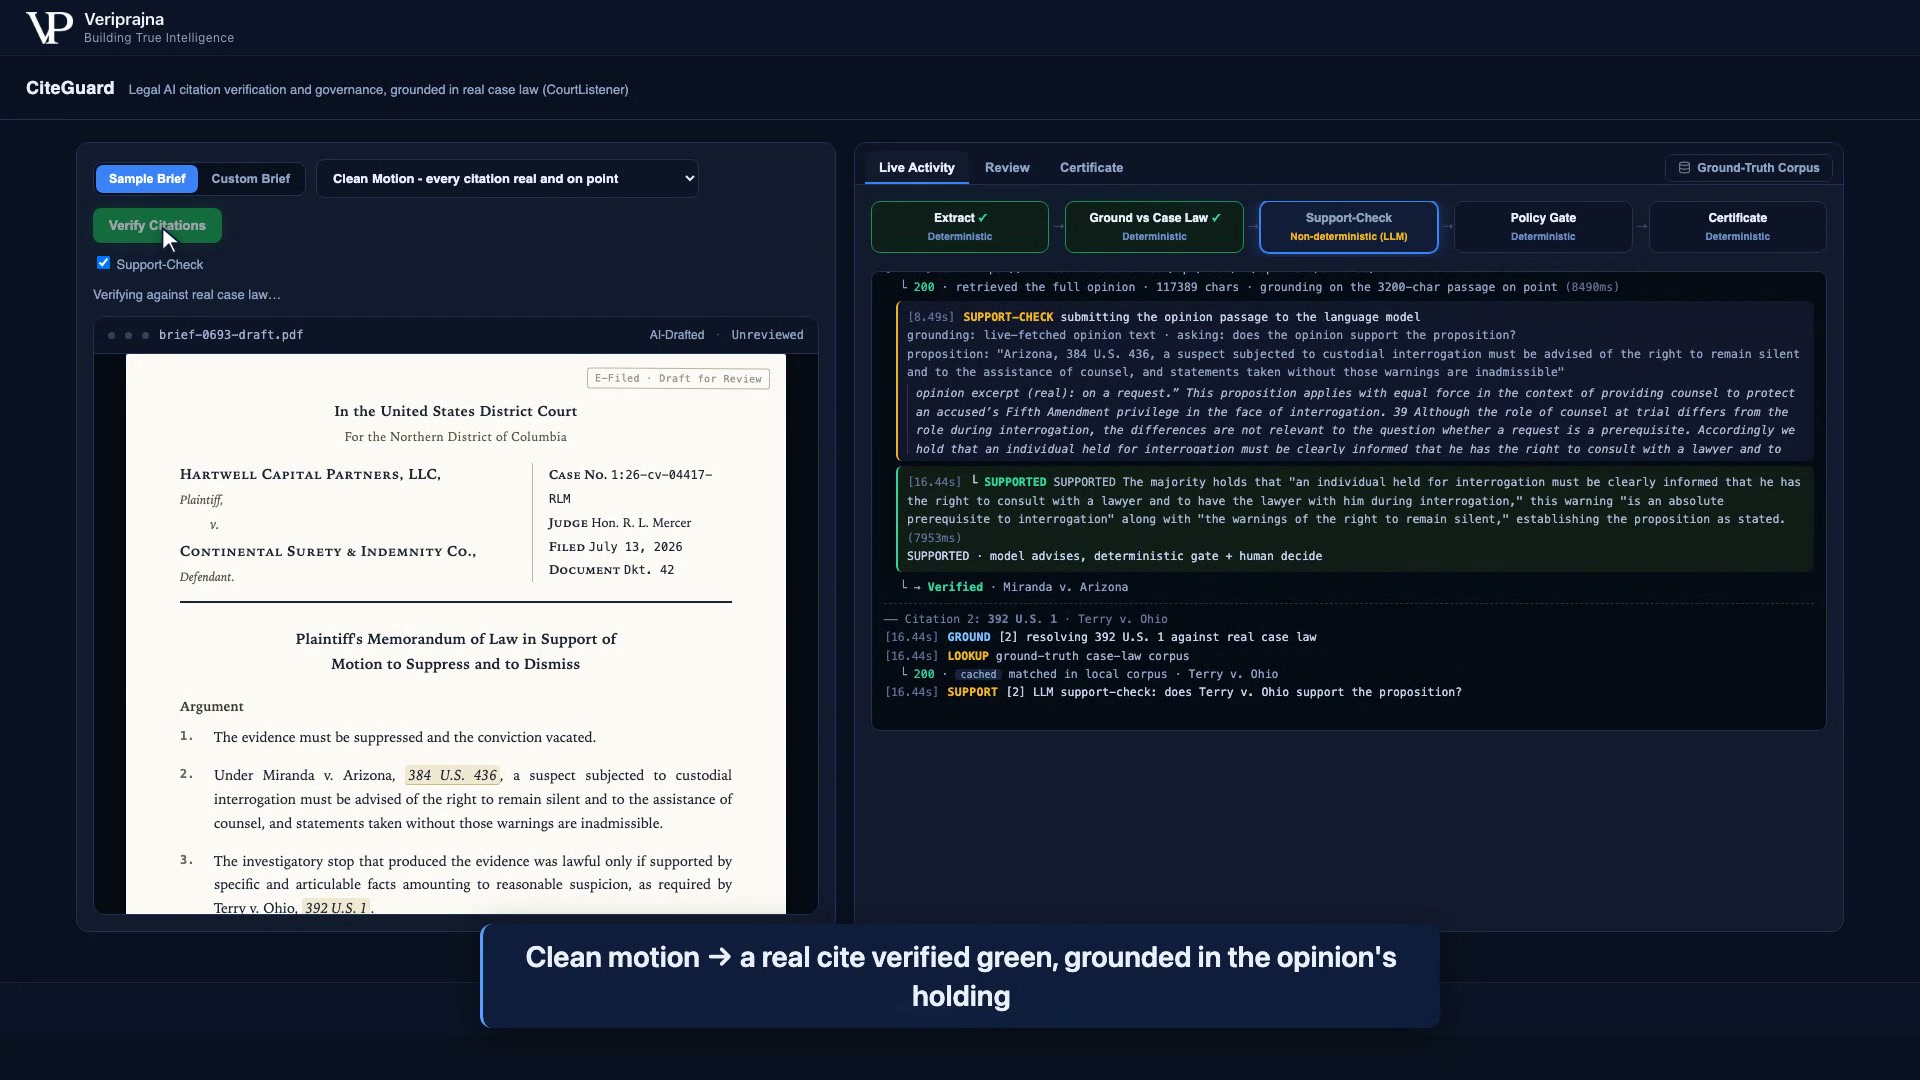This screenshot has width=1920, height=1080.
Task: Open the Review tab
Action: pos(1007,168)
